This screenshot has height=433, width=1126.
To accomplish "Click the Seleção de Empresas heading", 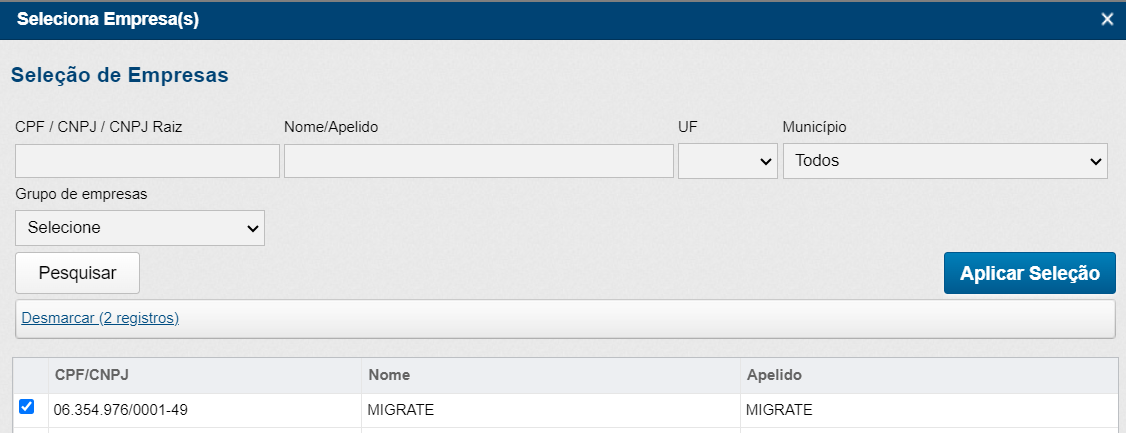I will pos(119,75).
